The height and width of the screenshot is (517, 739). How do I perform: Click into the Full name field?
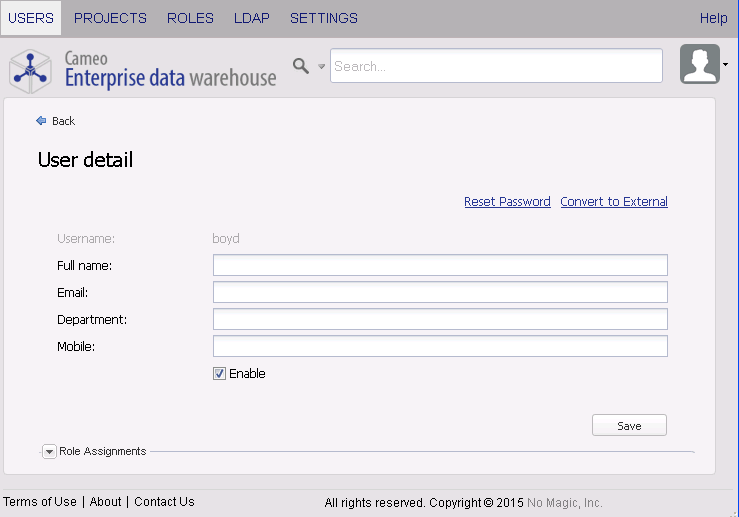[440, 265]
